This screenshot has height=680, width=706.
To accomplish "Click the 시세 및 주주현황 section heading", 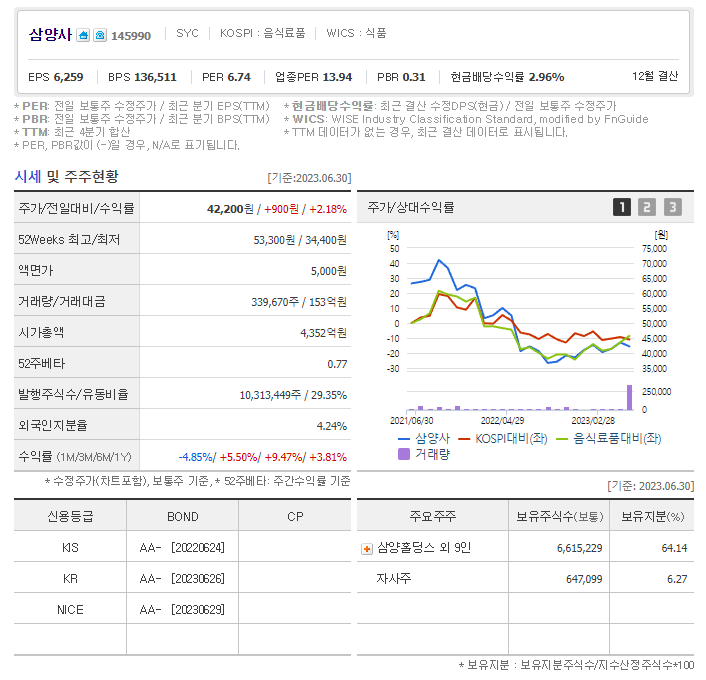I will [x=67, y=176].
